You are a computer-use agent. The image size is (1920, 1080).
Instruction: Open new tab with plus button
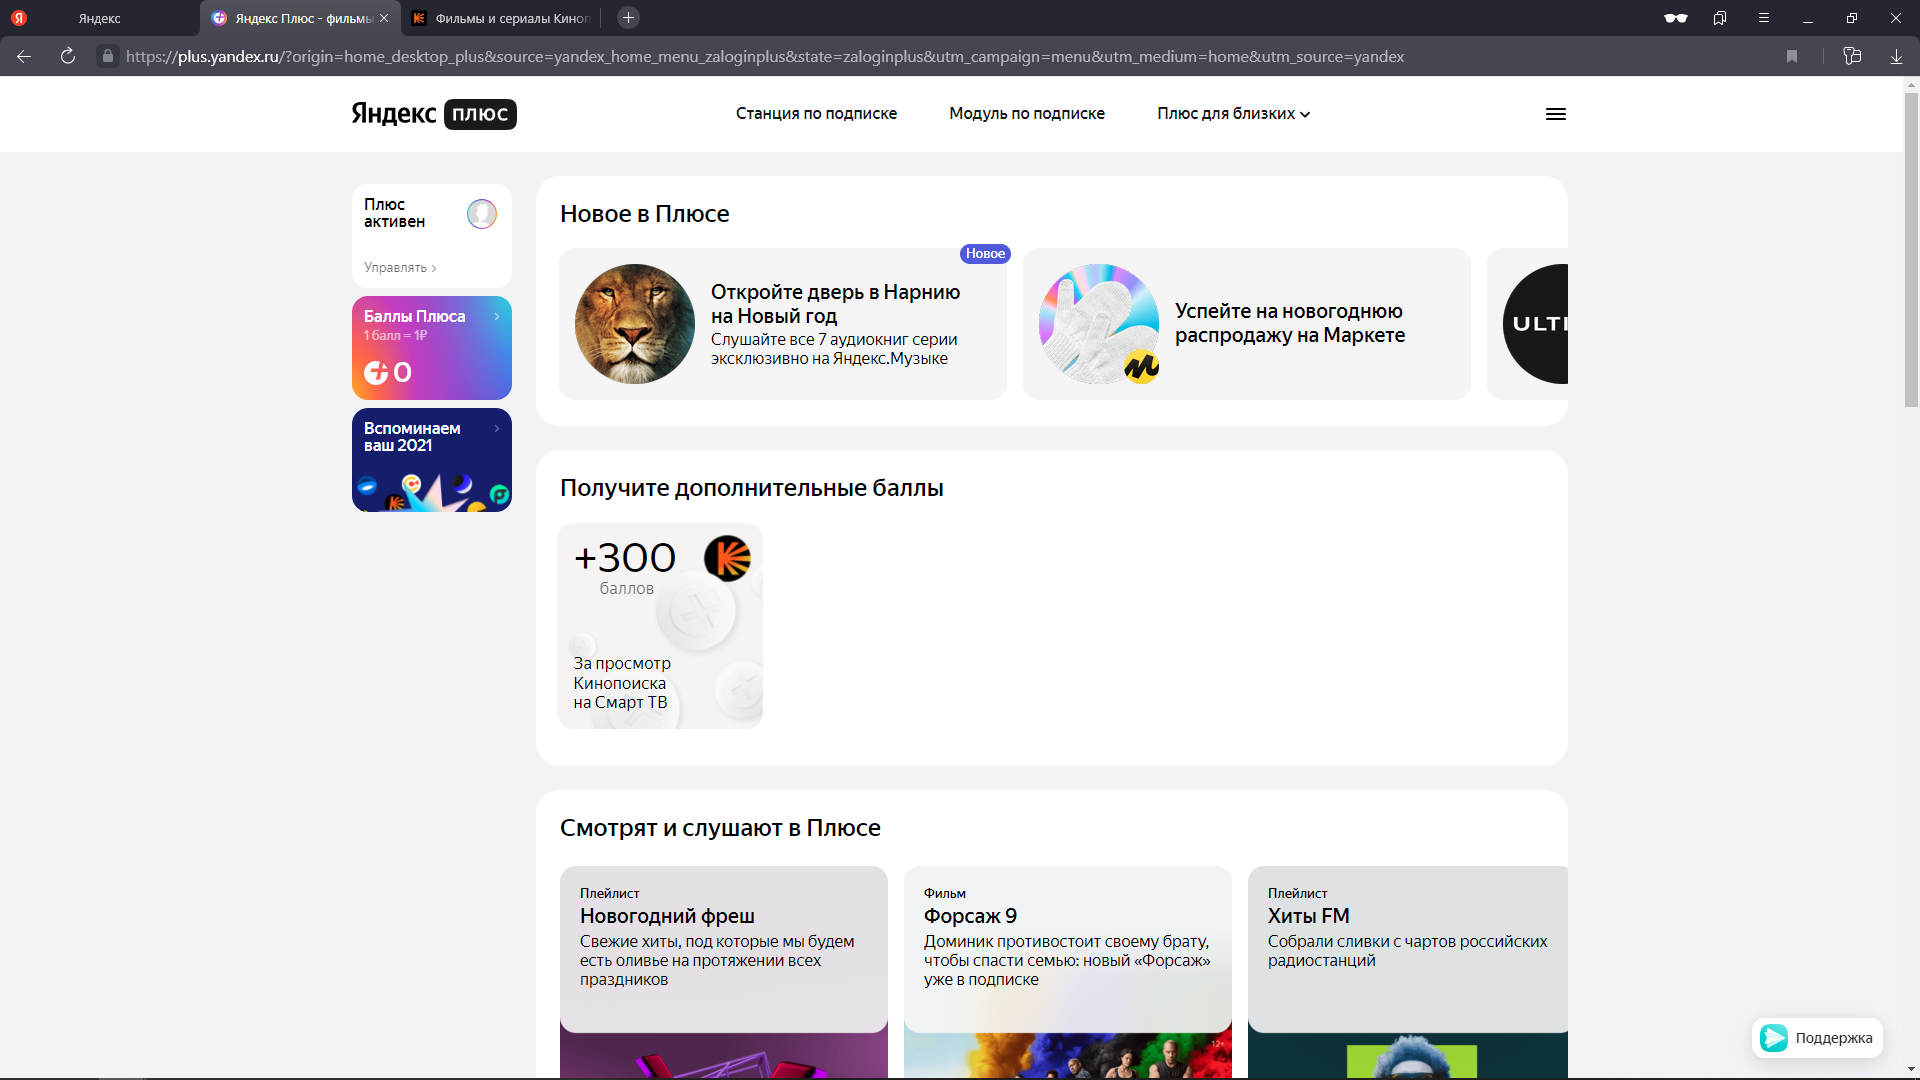pos(628,18)
